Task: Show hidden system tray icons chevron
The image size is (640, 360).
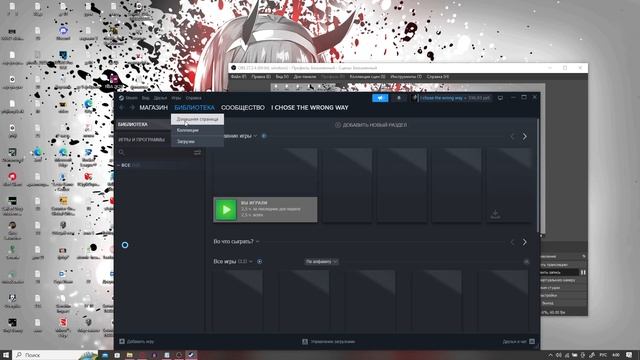Action: [550, 355]
